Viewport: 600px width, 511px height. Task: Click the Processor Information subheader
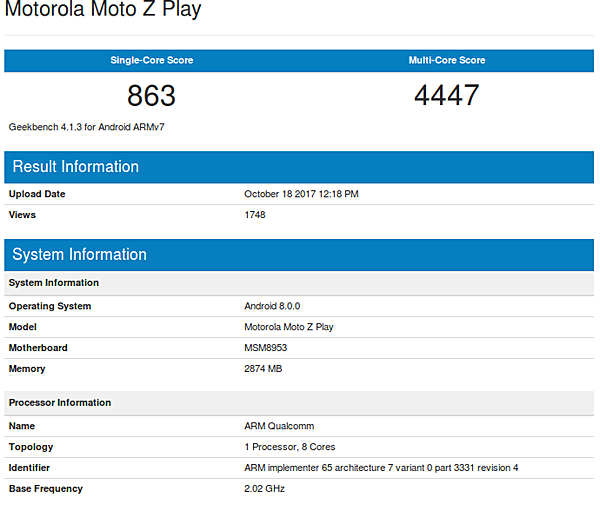[x=60, y=402]
